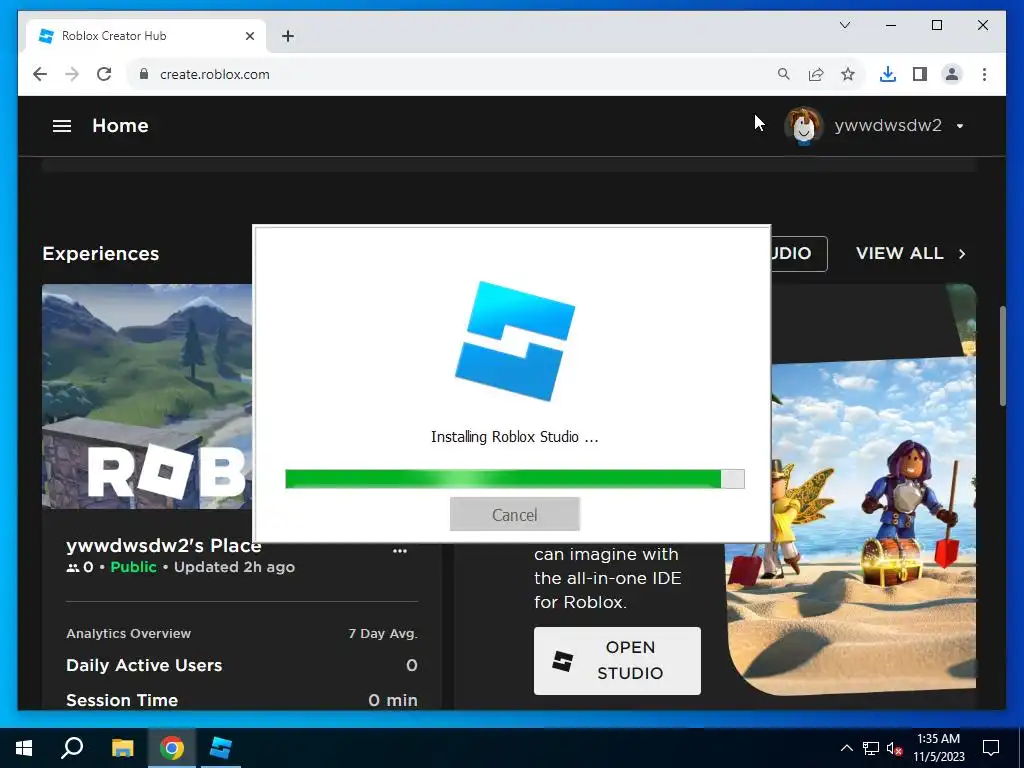Open a new browser tab
The image size is (1024, 768).
(x=288, y=36)
